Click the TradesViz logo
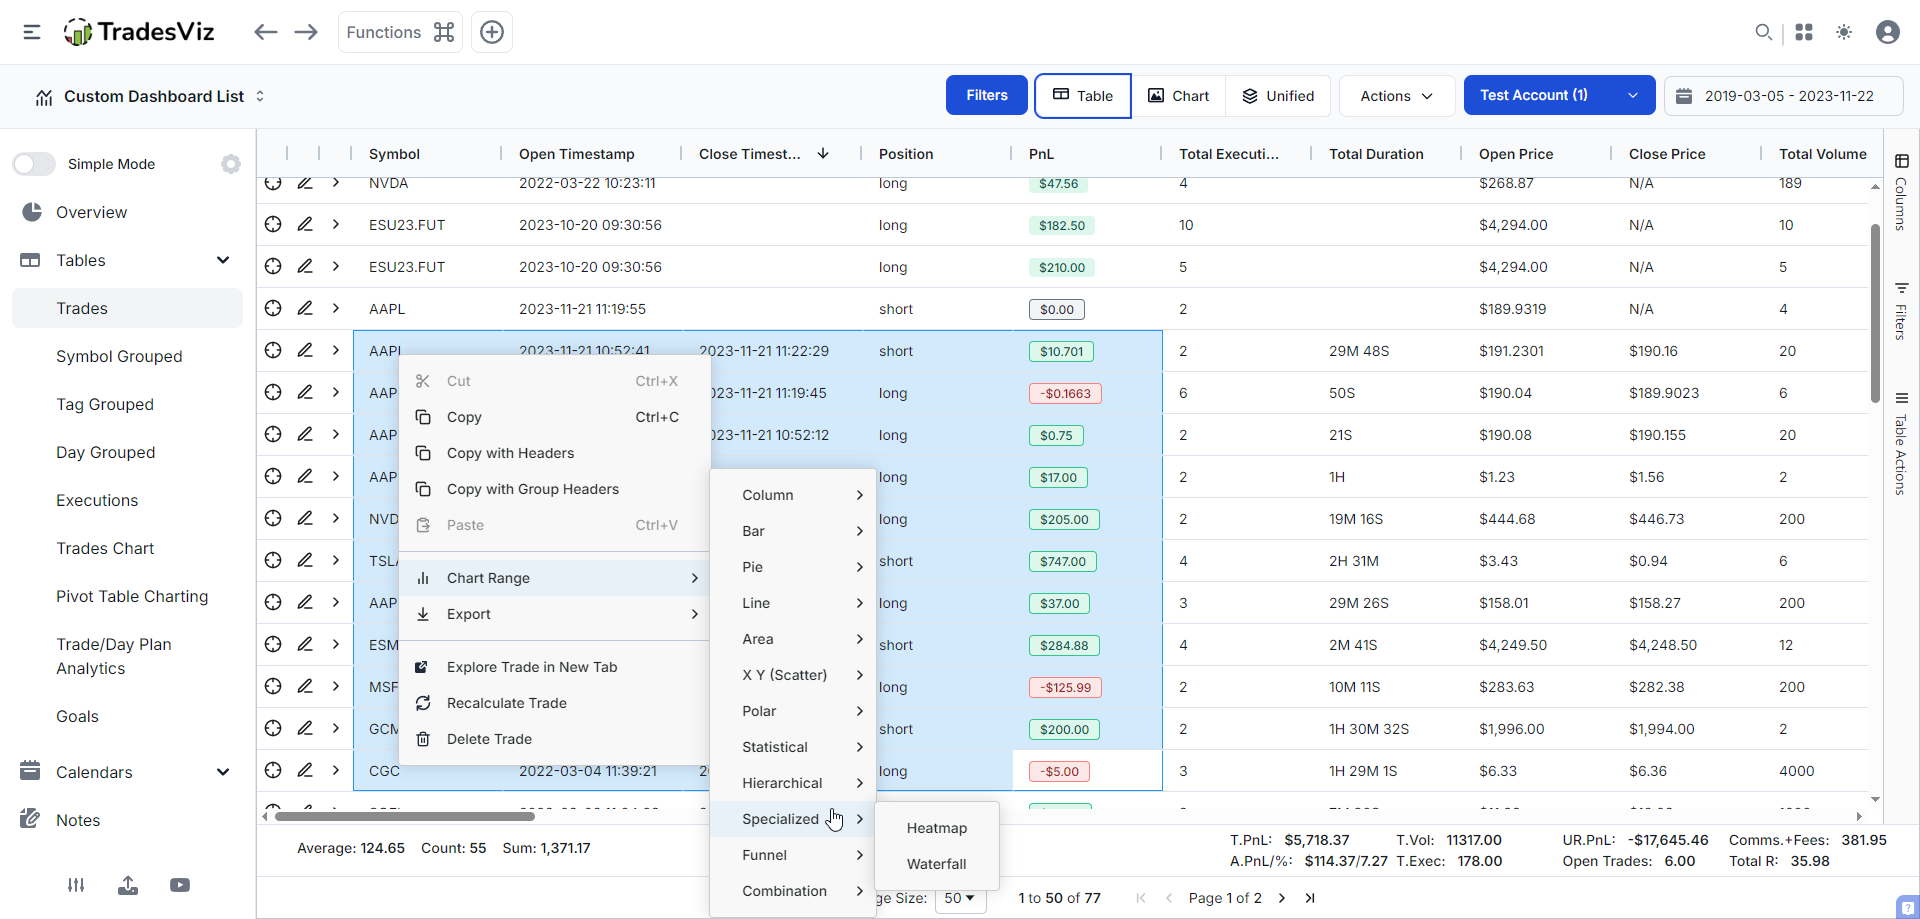Image resolution: width=1920 pixels, height=919 pixels. [139, 32]
